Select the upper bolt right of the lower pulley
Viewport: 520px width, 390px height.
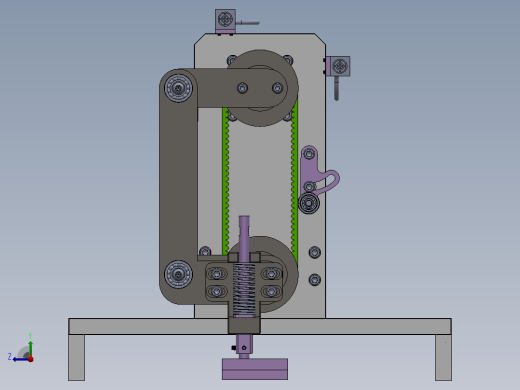click(315, 252)
